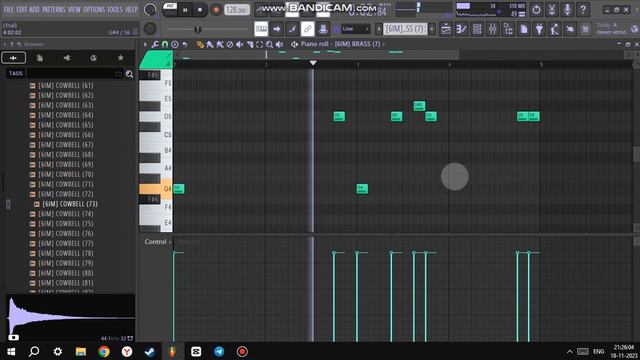Click the G4 key on piano keyboard
The width and height of the screenshot is (640, 360).
coord(156,189)
